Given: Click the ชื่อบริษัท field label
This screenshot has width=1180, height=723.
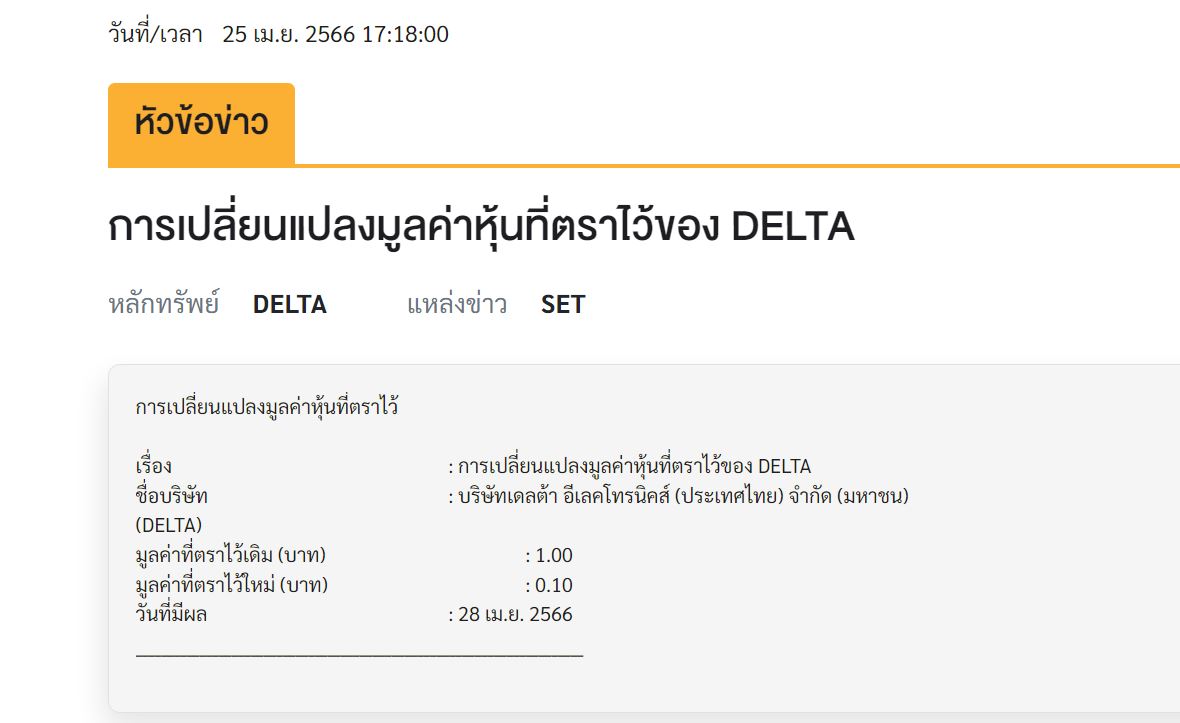Looking at the screenshot, I should [172, 496].
